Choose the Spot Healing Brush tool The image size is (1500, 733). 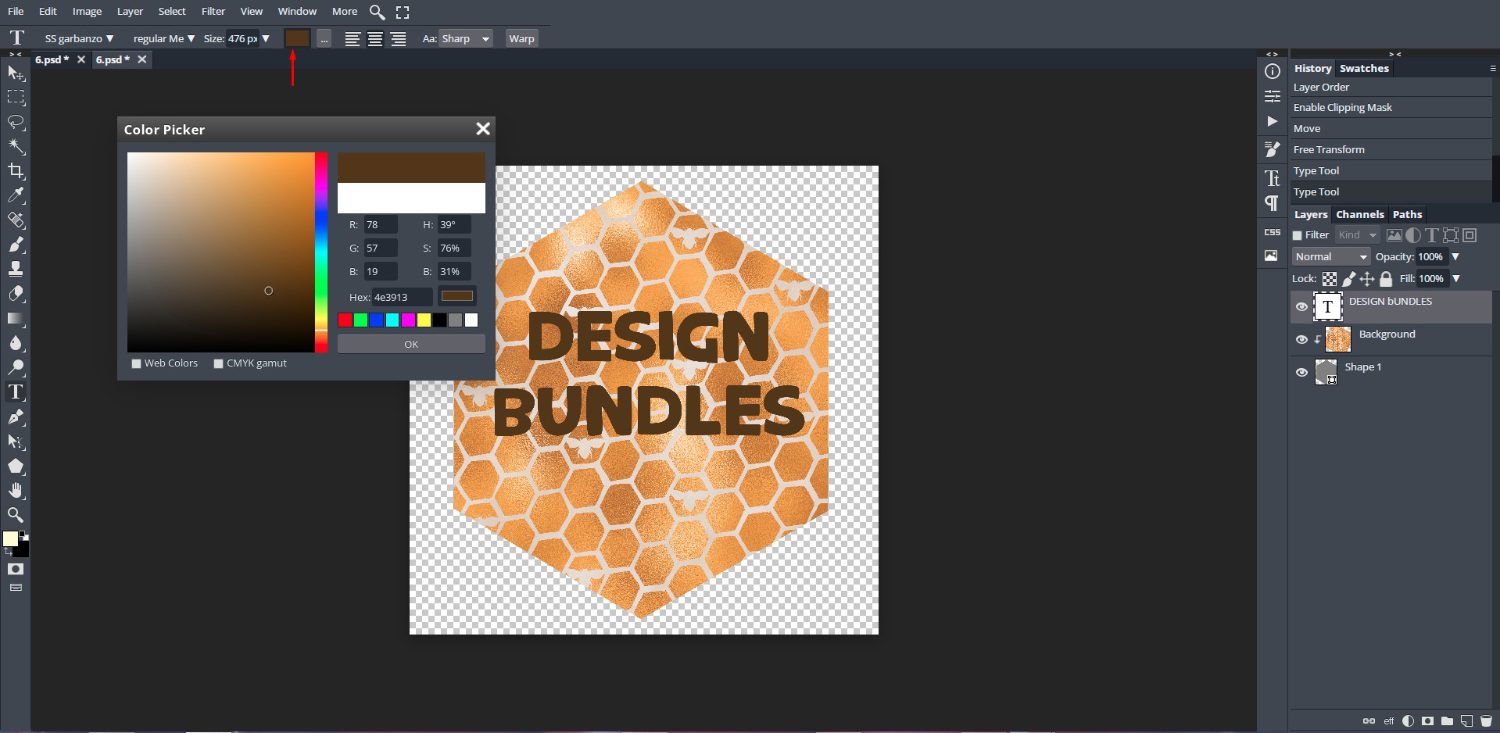tap(16, 220)
